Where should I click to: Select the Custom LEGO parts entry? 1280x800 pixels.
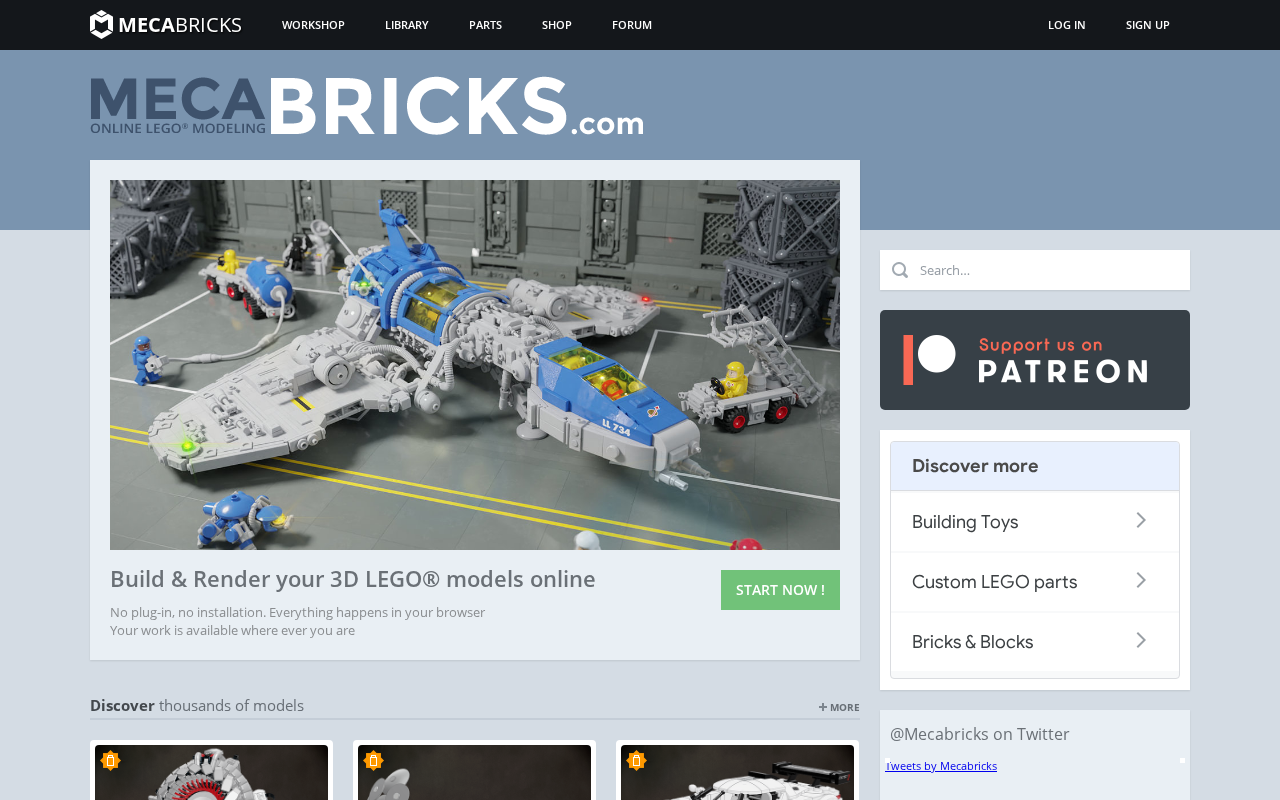[1035, 582]
